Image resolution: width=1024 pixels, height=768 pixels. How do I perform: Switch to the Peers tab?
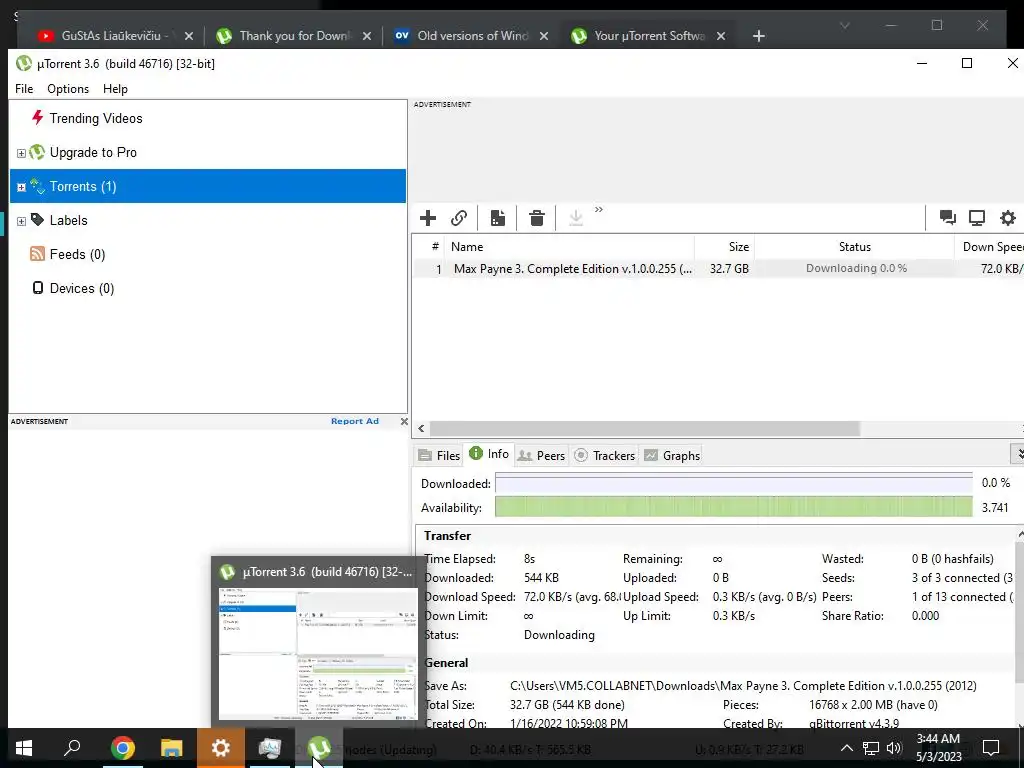point(541,455)
